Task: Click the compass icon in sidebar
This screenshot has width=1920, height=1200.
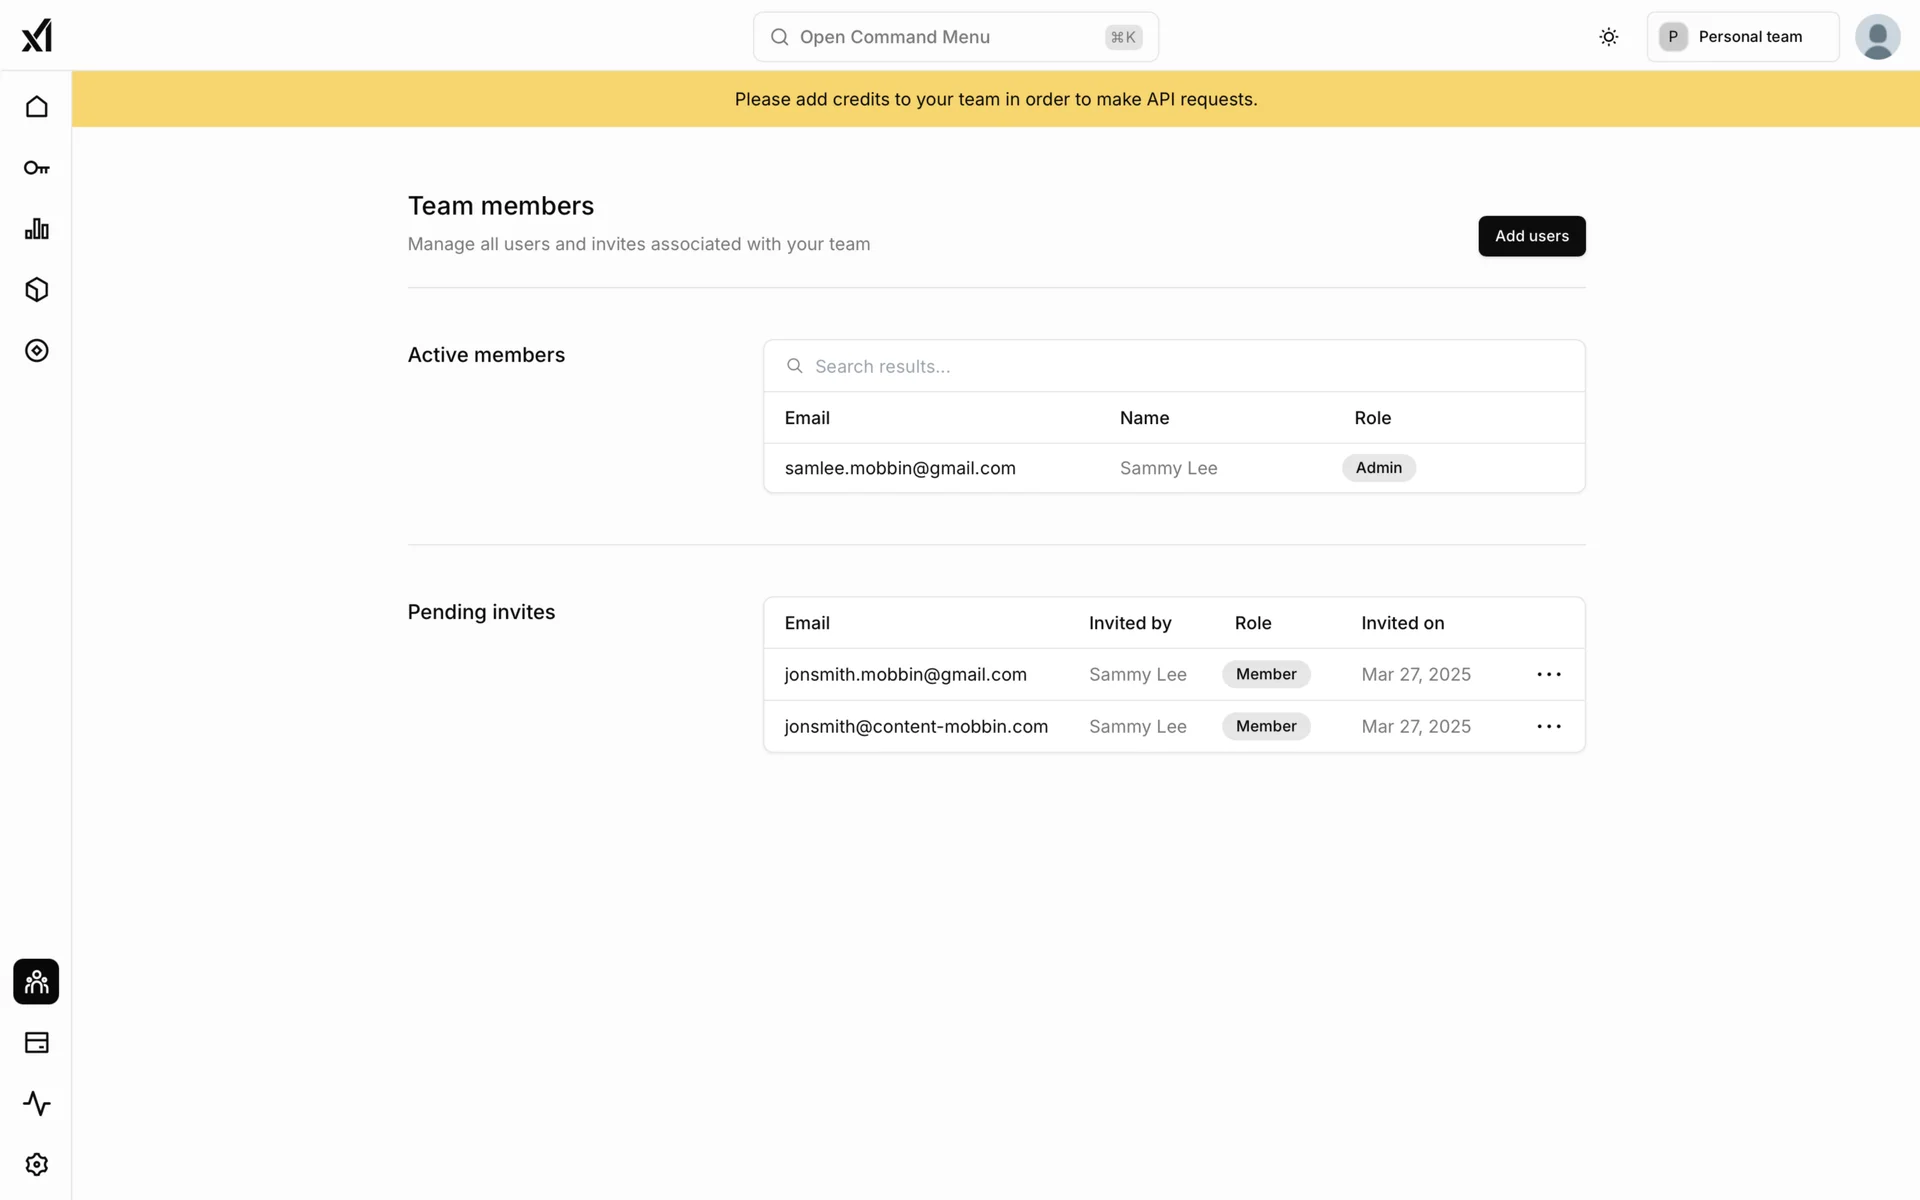Action: pyautogui.click(x=36, y=351)
